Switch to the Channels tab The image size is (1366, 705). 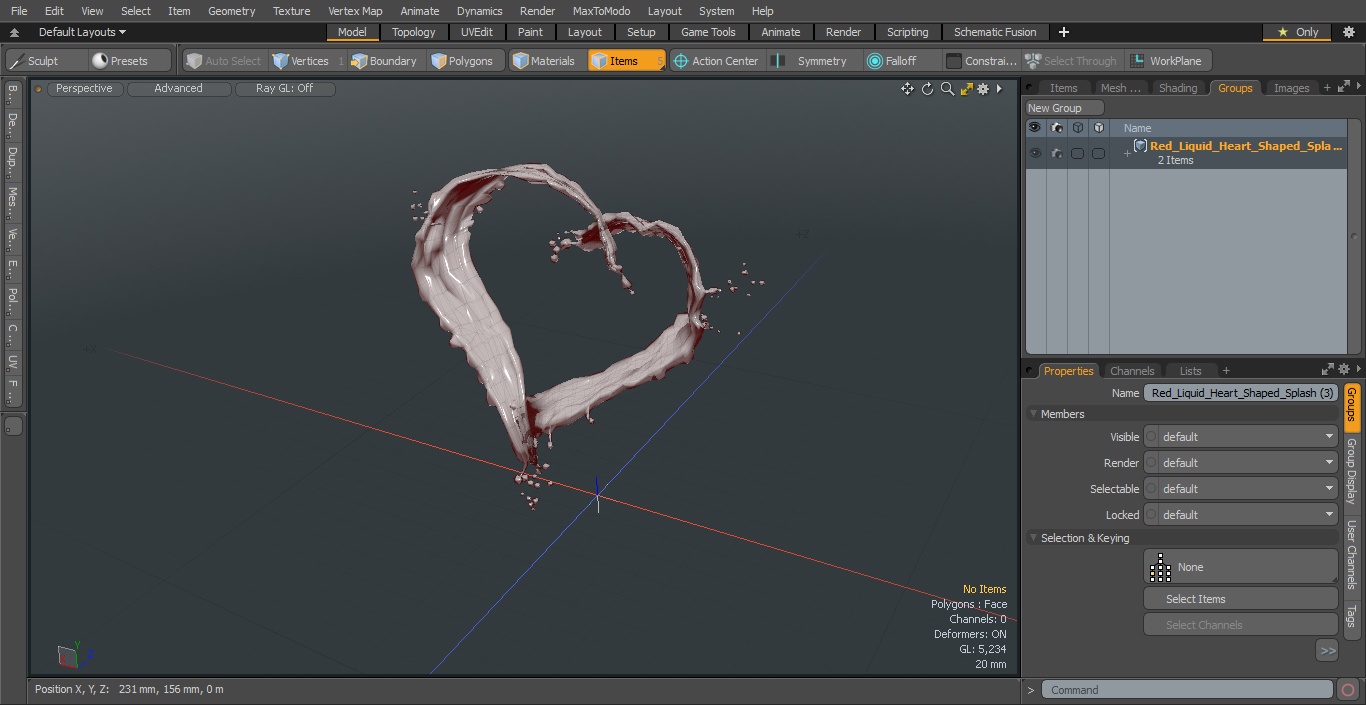tap(1132, 371)
